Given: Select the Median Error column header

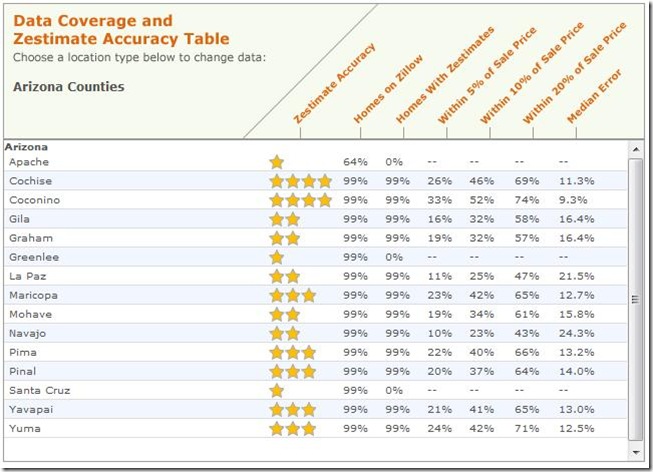Looking at the screenshot, I should [594, 96].
